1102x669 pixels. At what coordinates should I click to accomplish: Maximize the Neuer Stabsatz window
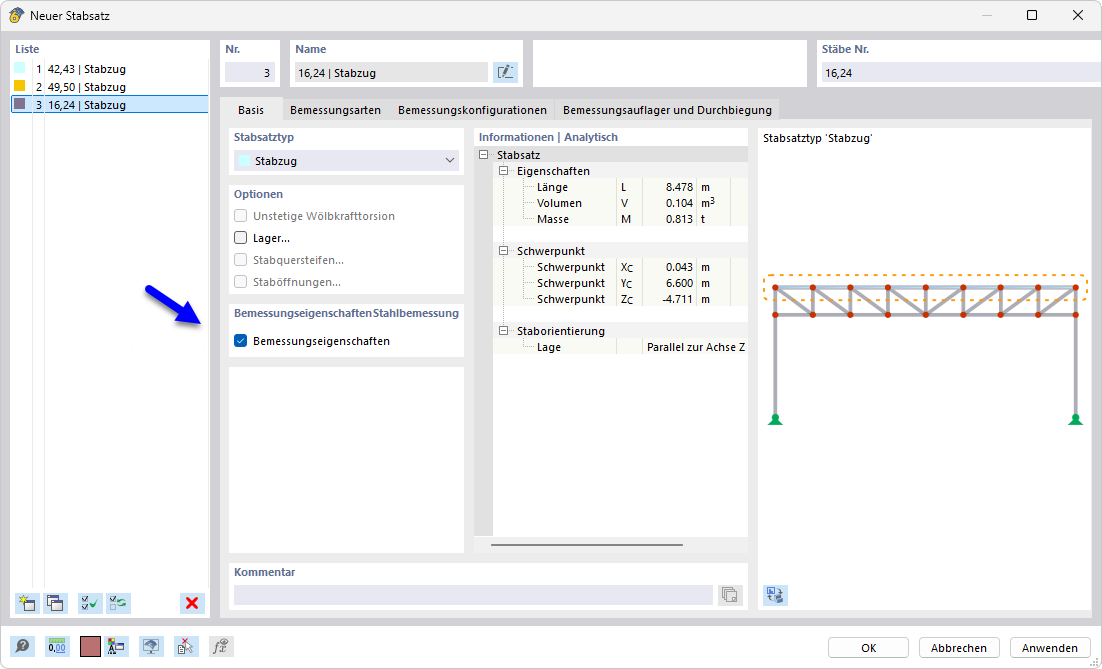pos(1032,15)
